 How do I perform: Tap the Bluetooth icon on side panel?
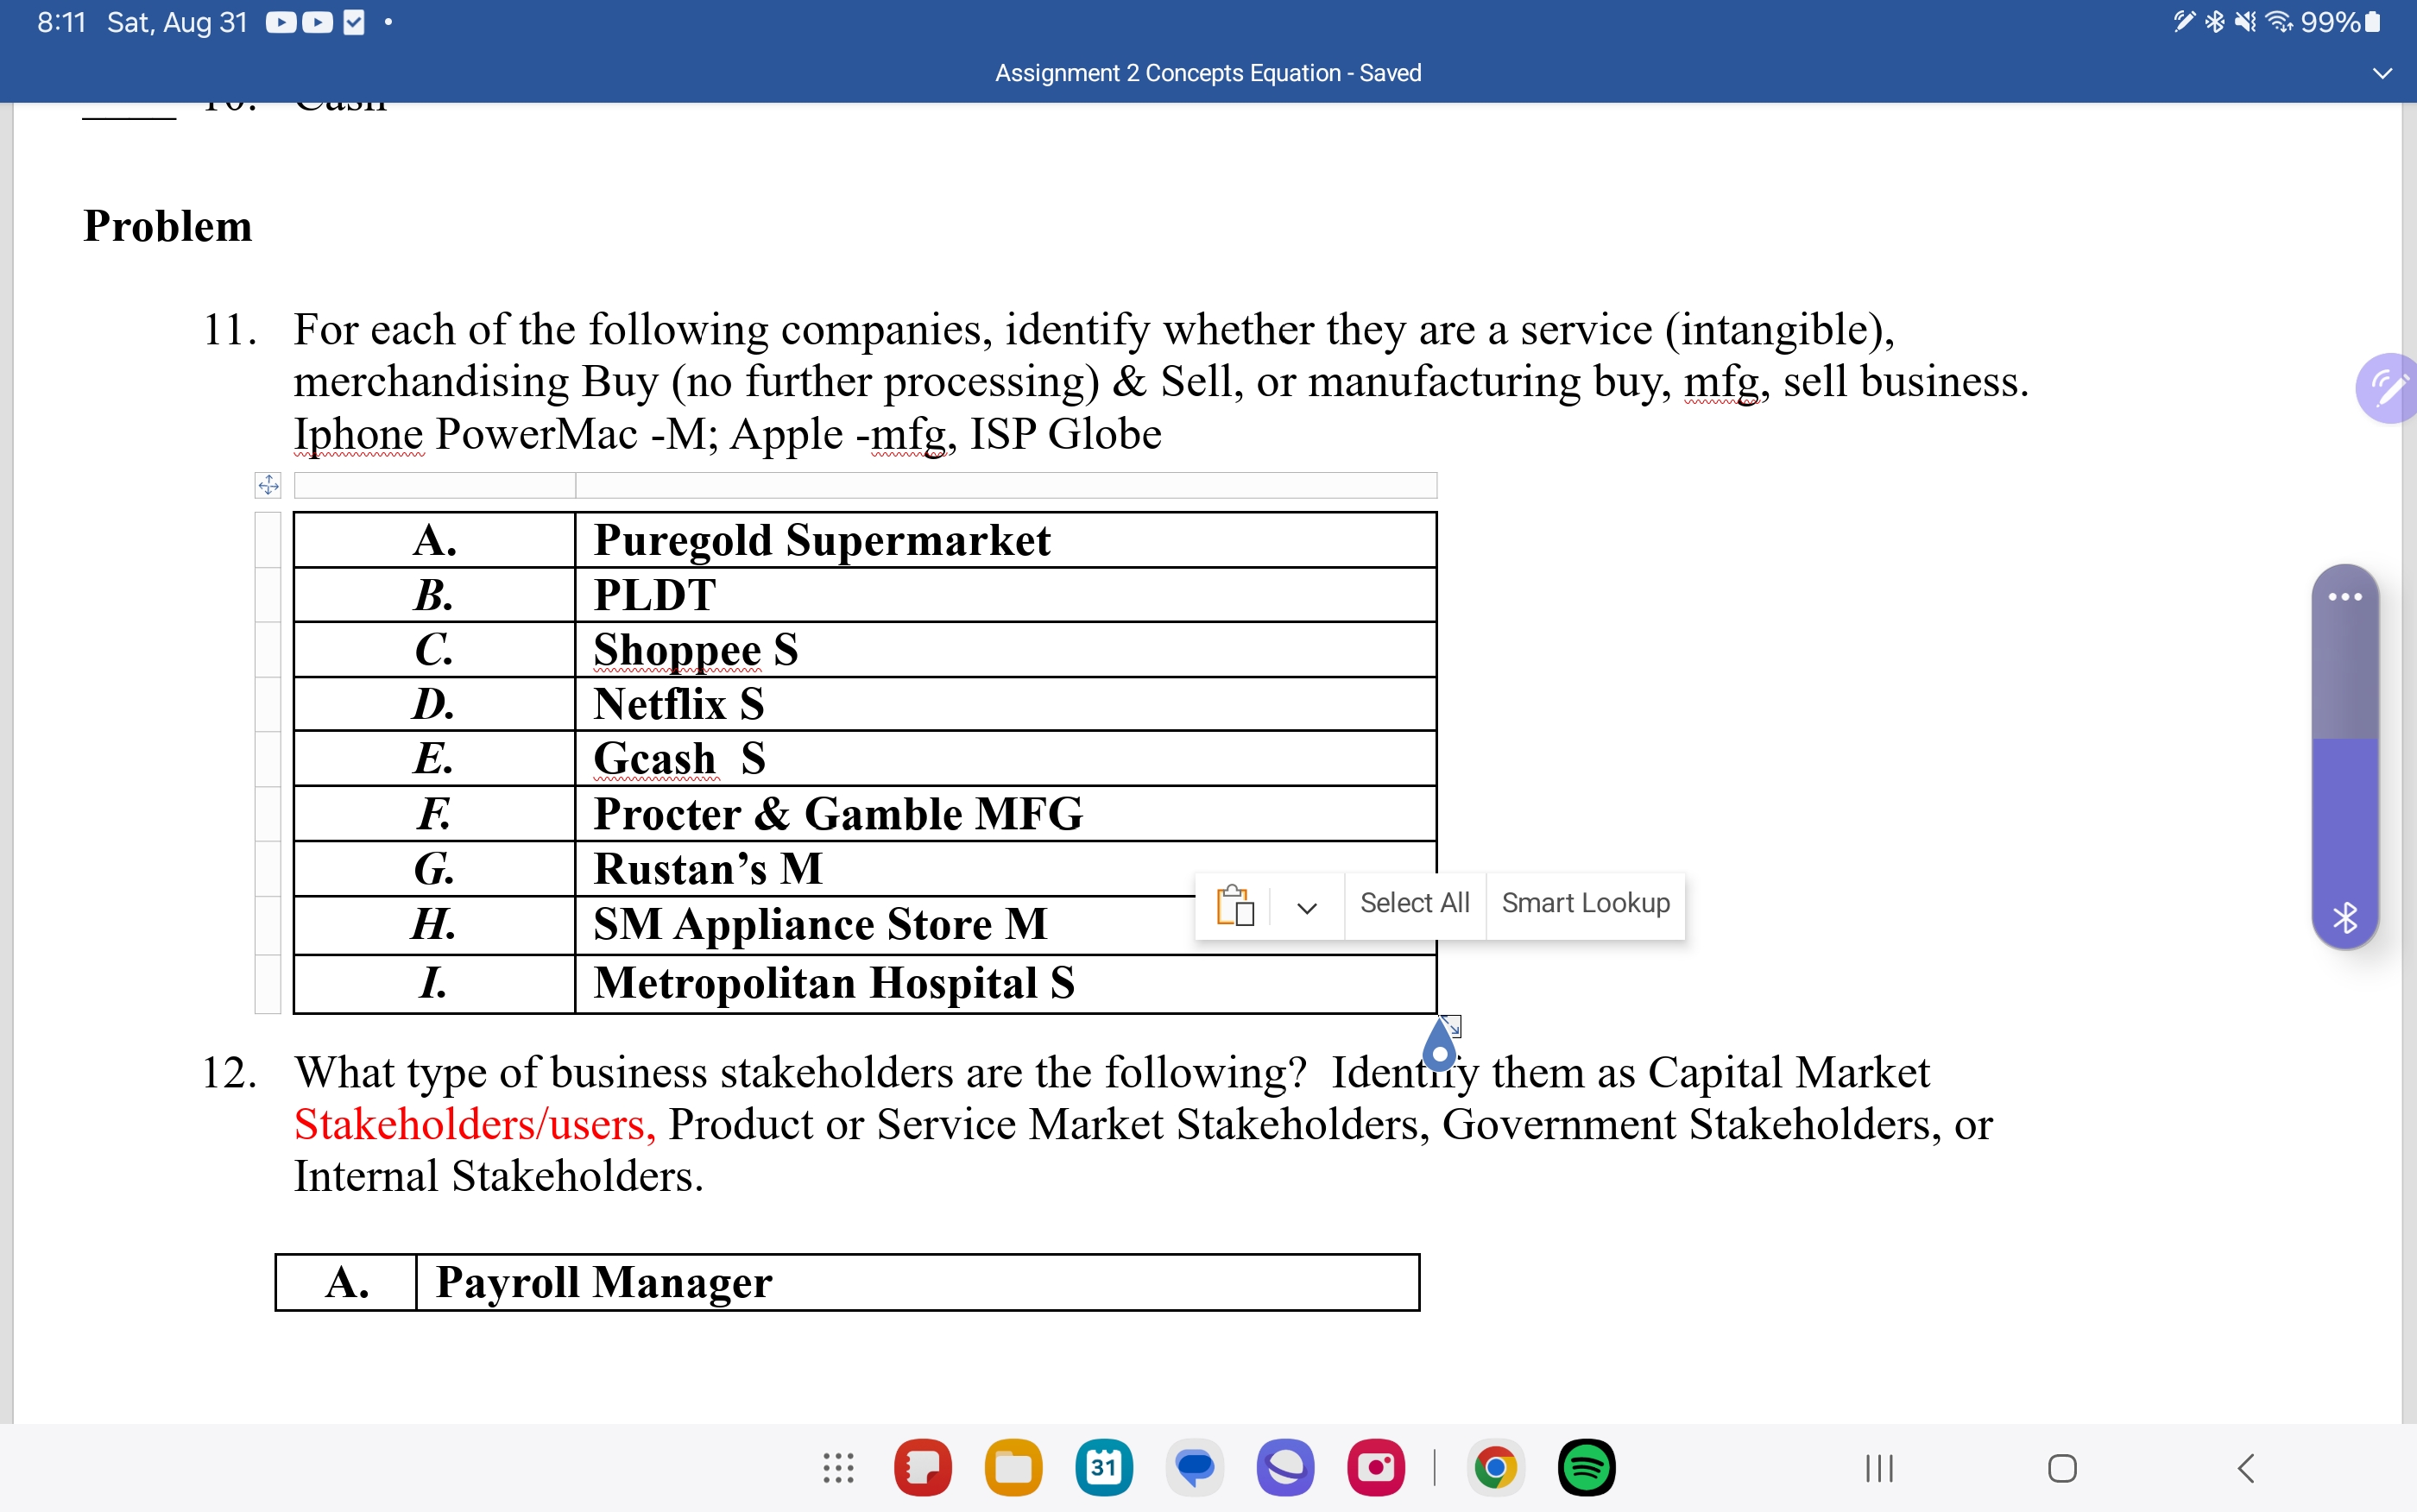point(2344,917)
